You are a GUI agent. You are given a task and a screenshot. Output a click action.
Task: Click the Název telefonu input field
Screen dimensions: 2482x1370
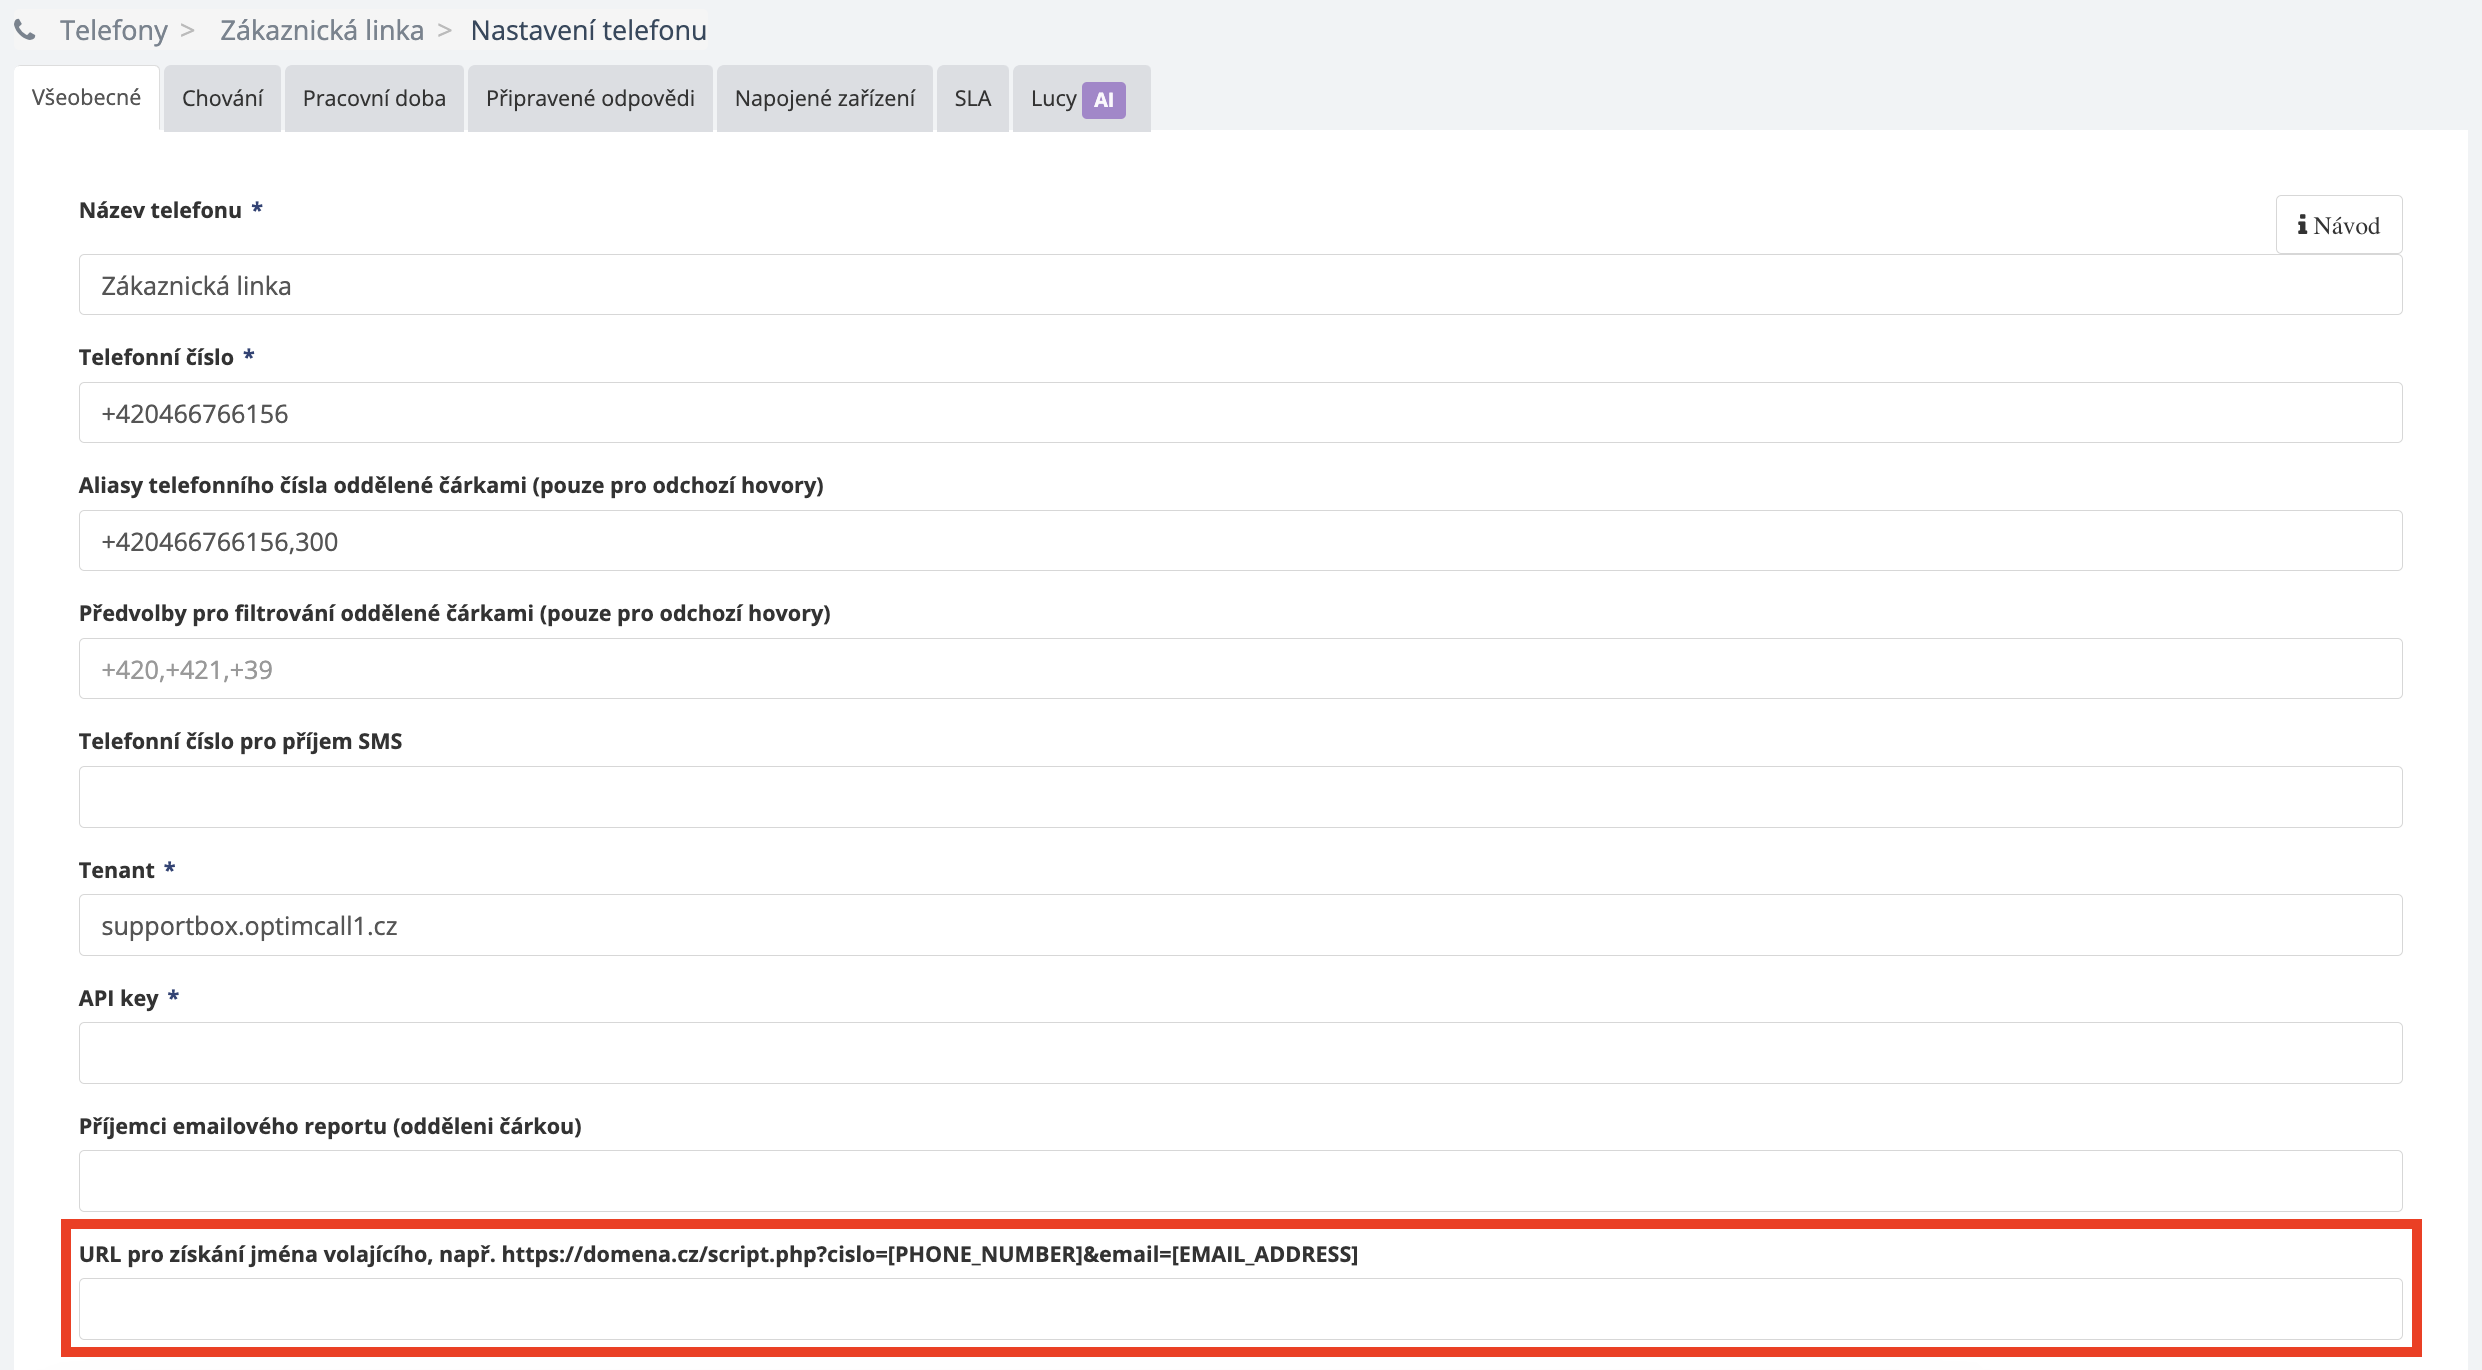[x=1240, y=285]
